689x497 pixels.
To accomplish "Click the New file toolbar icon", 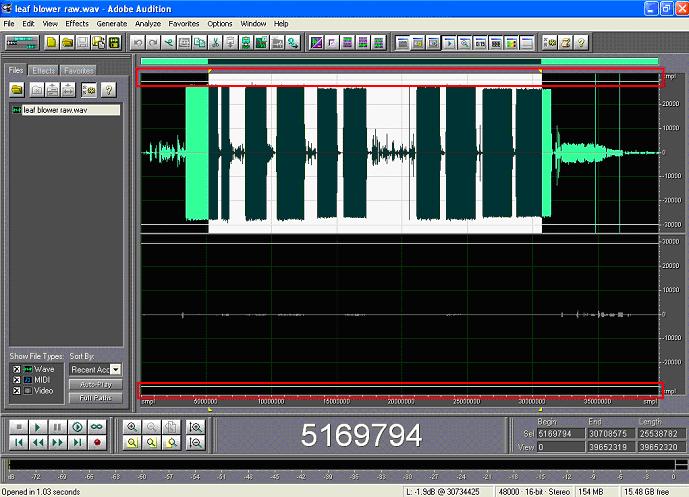I will tap(51, 43).
